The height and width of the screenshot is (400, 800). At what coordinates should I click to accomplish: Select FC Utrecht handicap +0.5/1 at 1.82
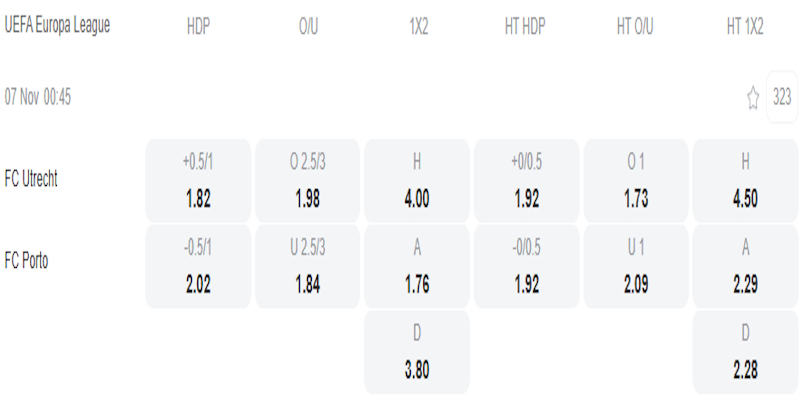click(198, 180)
